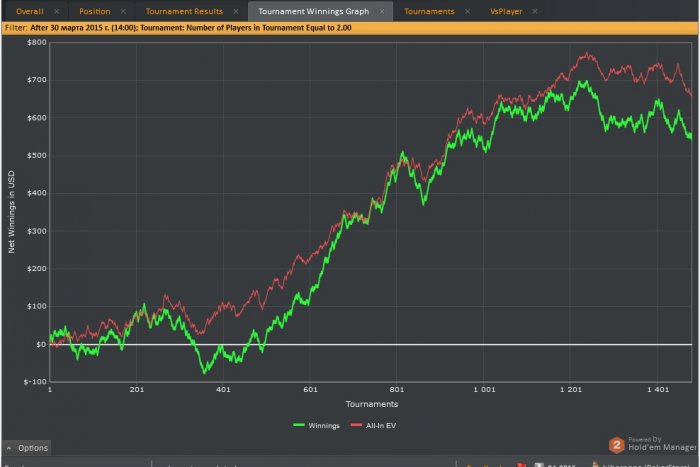Click the red All-In EV legend swatch
The height and width of the screenshot is (467, 700).
point(360,425)
